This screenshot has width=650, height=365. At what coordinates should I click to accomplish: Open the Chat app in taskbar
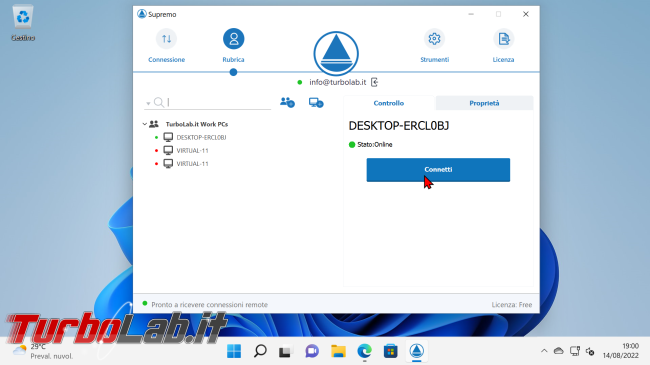coord(312,351)
